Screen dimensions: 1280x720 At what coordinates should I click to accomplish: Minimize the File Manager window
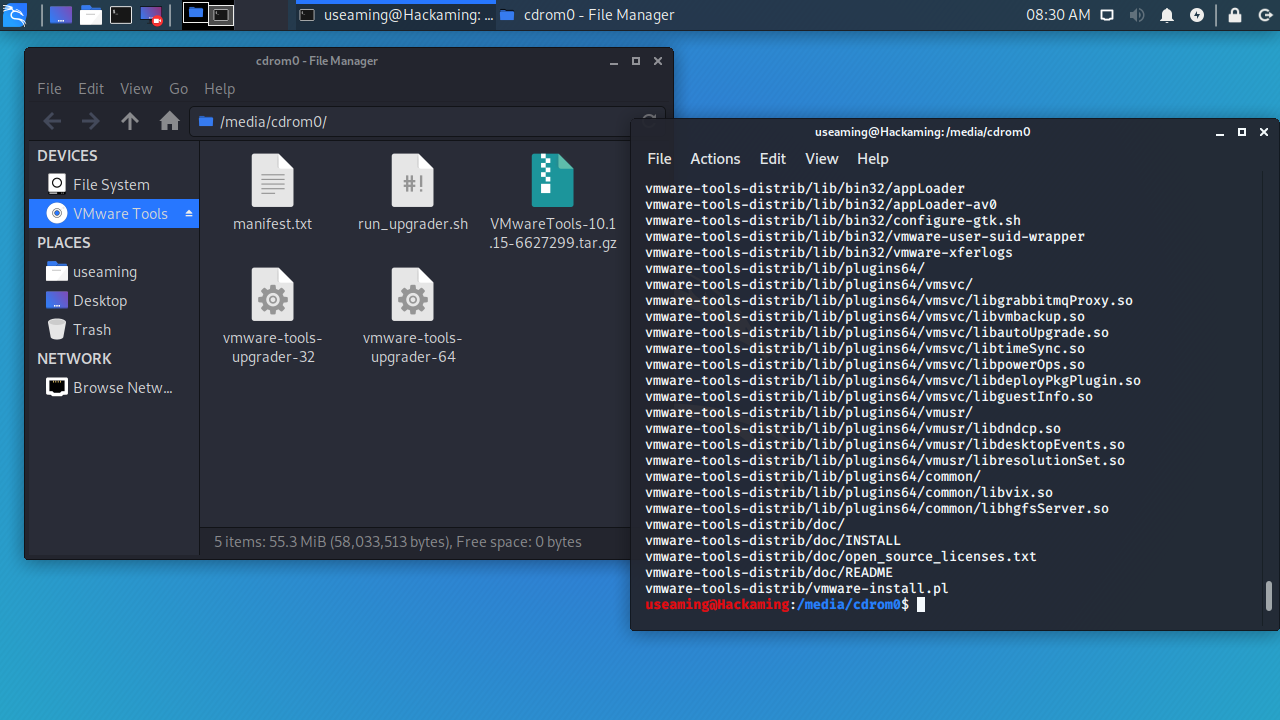click(614, 61)
